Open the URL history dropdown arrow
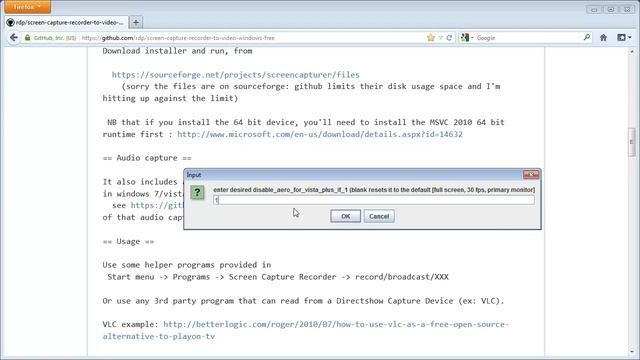This screenshot has width=640, height=360. [x=440, y=38]
